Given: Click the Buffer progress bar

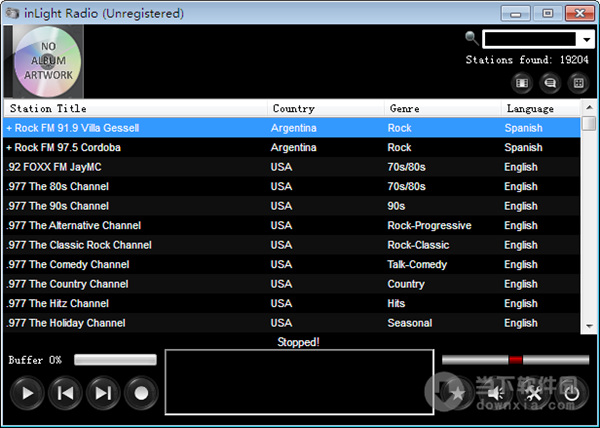Looking at the screenshot, I should tap(115, 360).
